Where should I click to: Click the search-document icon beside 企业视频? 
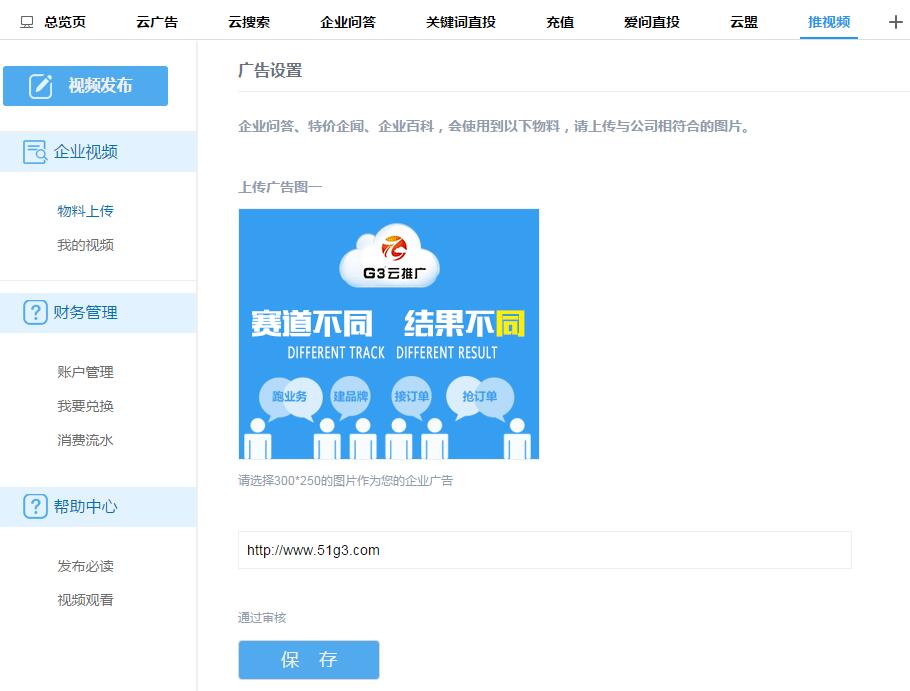point(35,152)
